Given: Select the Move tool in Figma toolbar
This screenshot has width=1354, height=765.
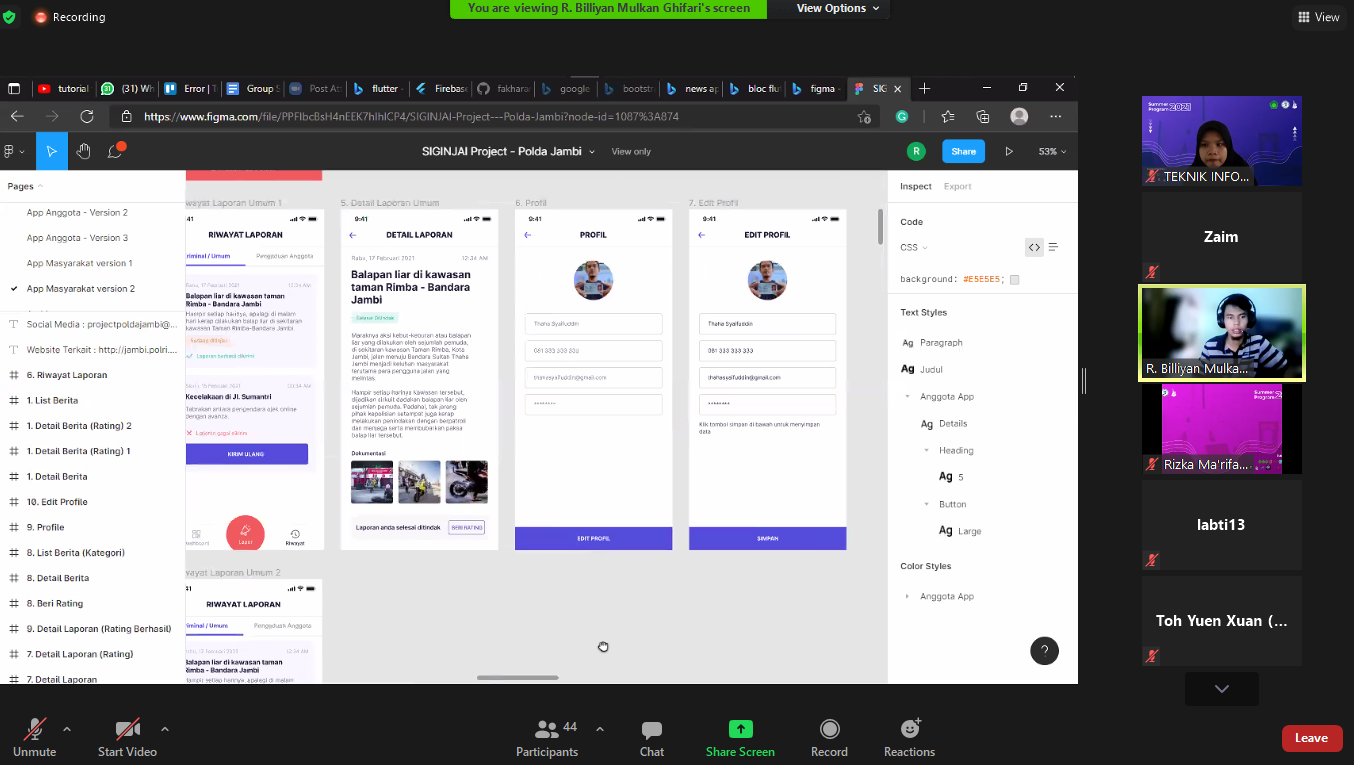Looking at the screenshot, I should point(51,152).
